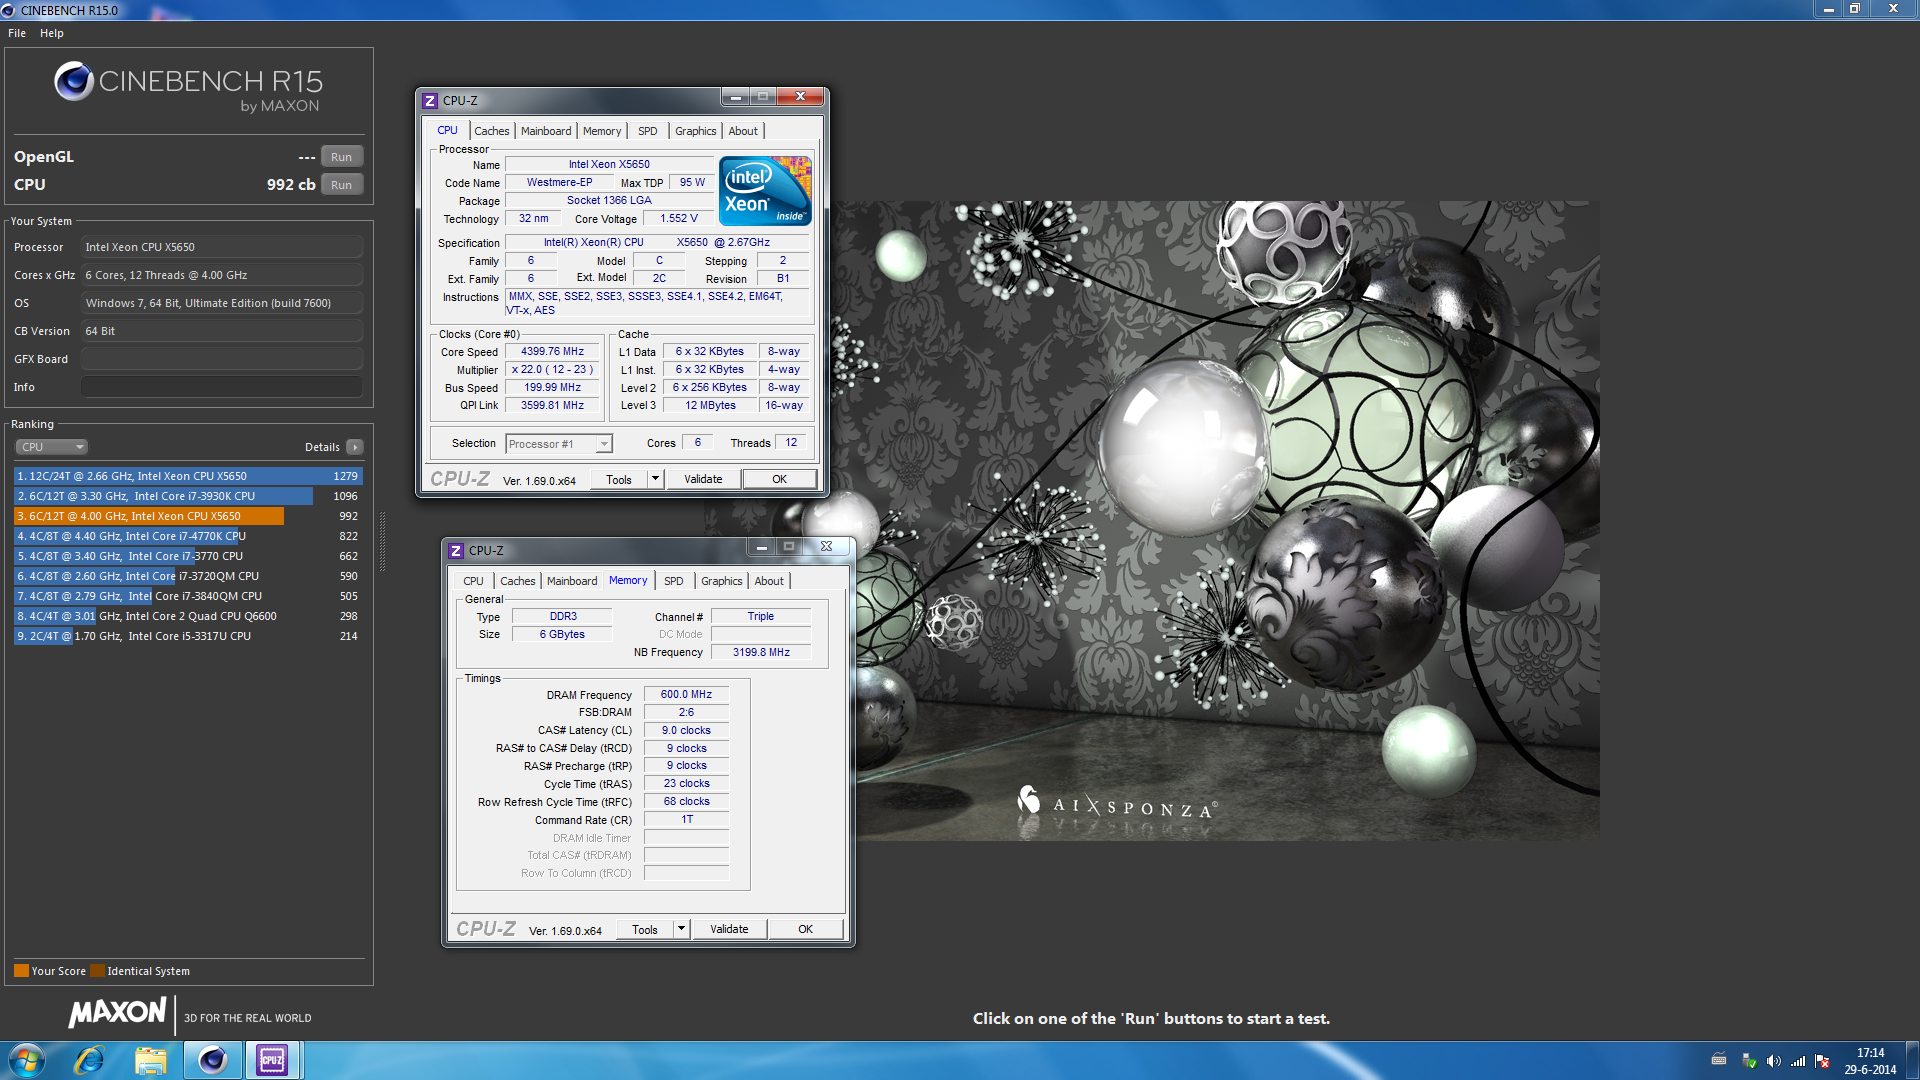Select the SPD tab in upper CPU-Z window
Screen dimensions: 1920x1080
pos(648,131)
